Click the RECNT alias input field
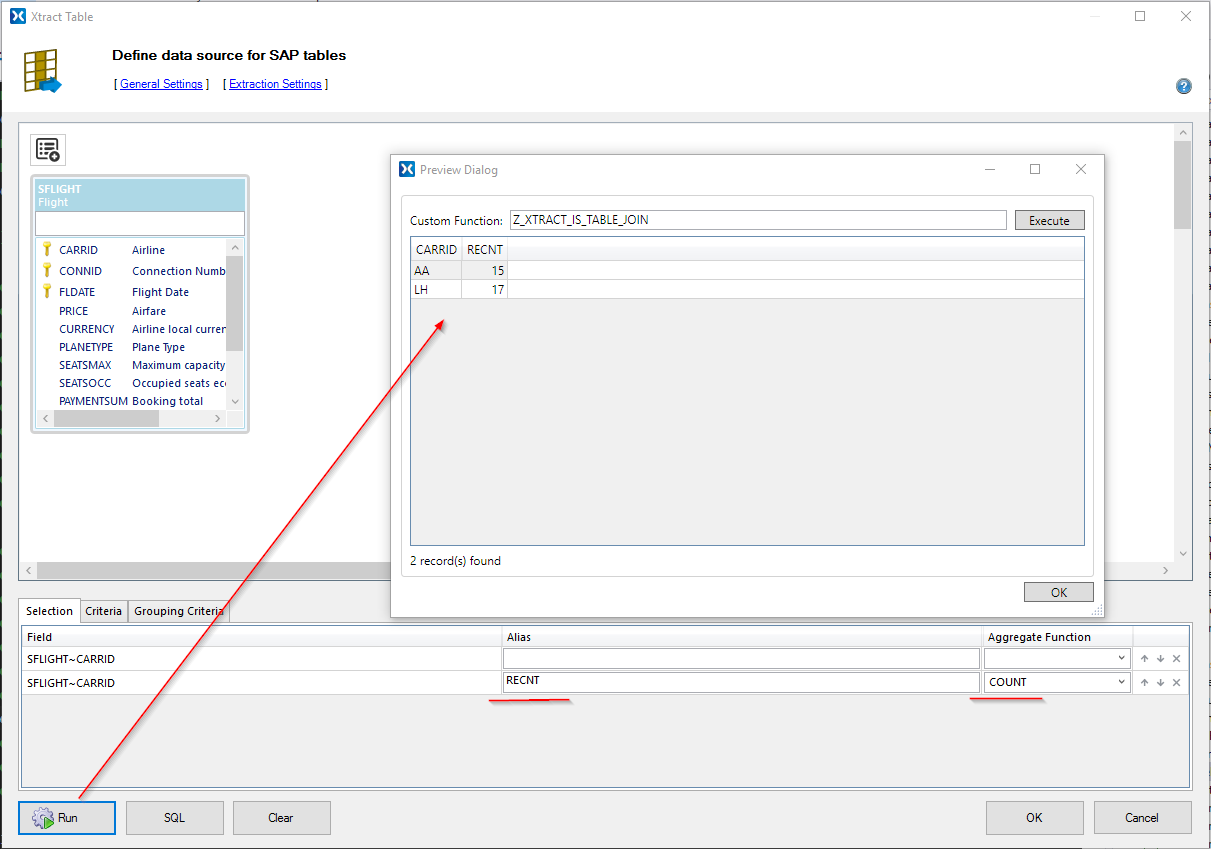This screenshot has width=1211, height=849. pyautogui.click(x=740, y=682)
